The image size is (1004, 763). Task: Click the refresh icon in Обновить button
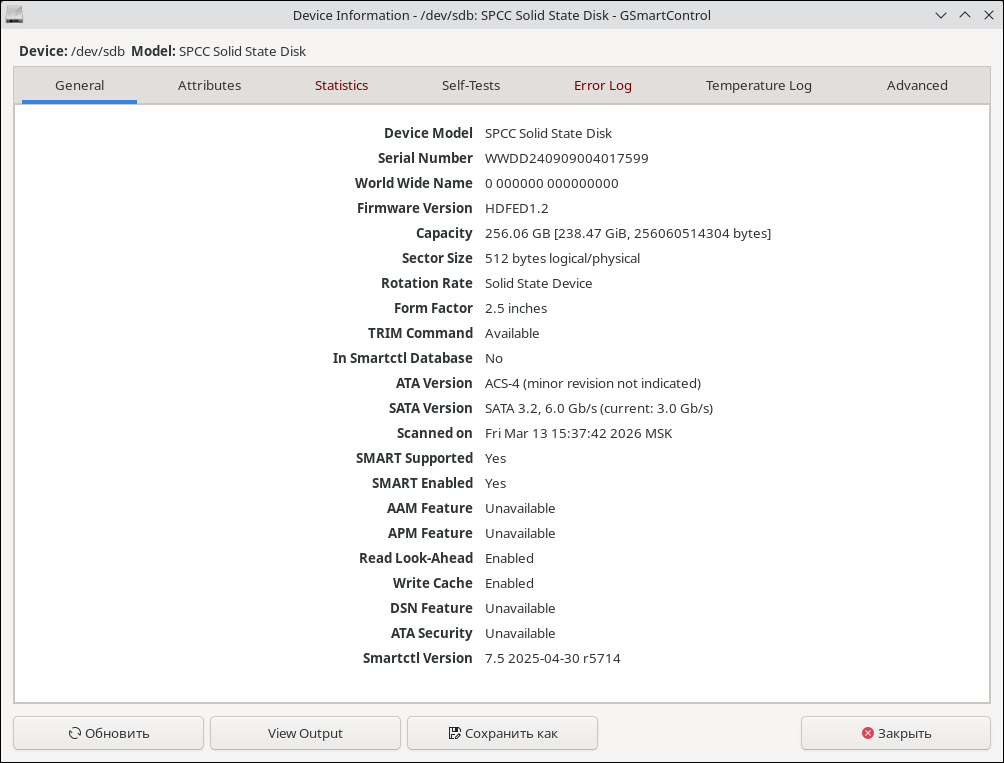pyautogui.click(x=75, y=733)
